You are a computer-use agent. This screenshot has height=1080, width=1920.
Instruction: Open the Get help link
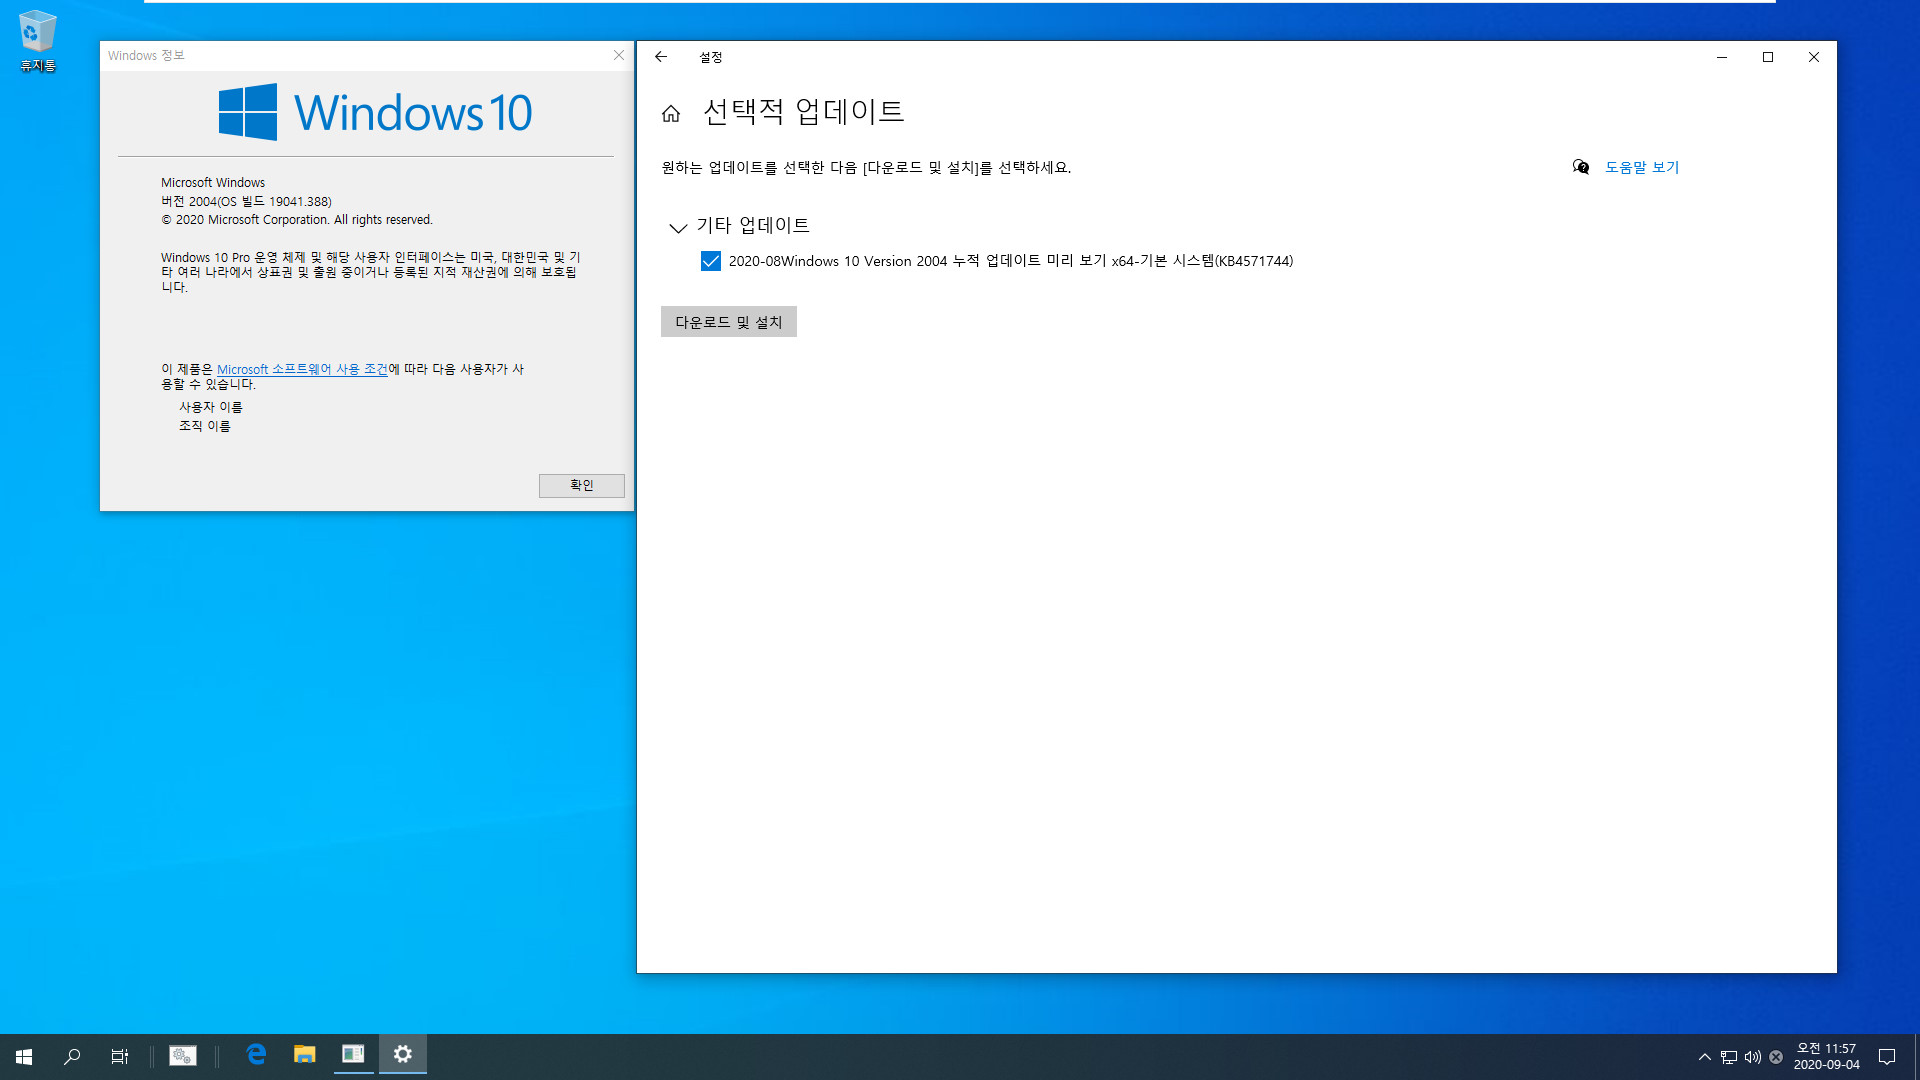click(x=1642, y=167)
